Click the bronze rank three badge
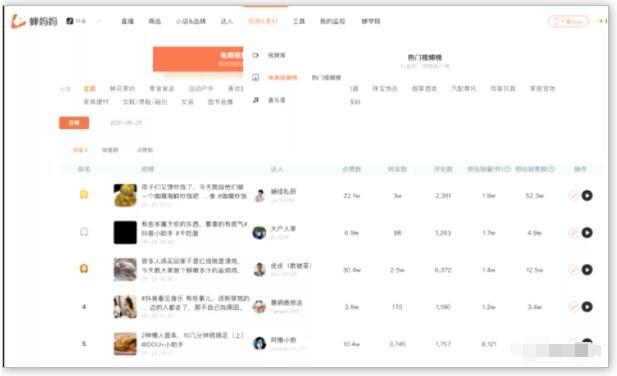Image resolution: width=617 pixels, height=376 pixels. [x=84, y=269]
